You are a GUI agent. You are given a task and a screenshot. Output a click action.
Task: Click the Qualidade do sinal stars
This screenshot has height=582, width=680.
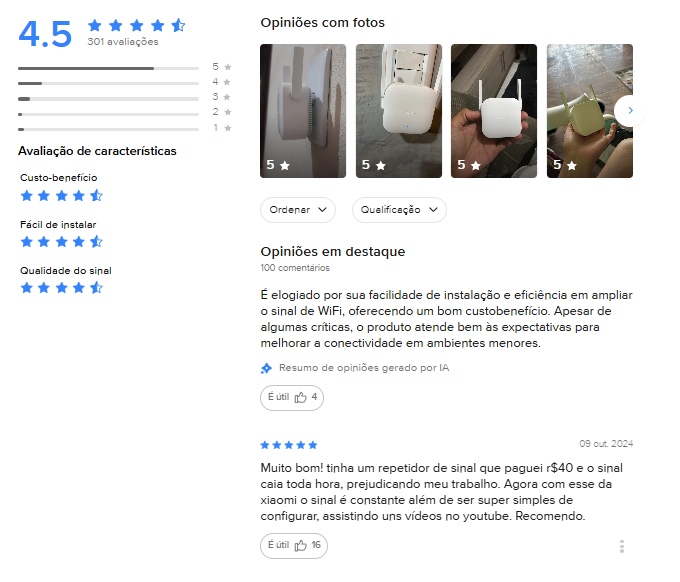click(x=62, y=288)
